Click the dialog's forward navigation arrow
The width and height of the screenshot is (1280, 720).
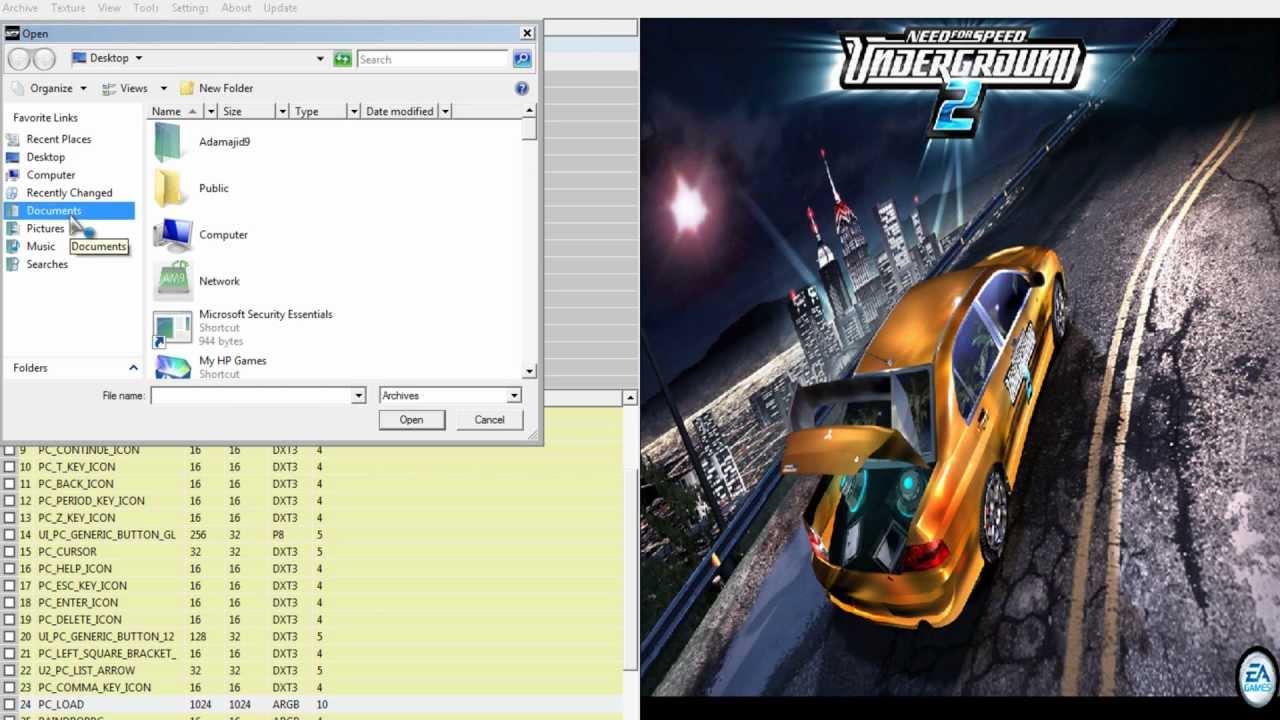(x=44, y=60)
